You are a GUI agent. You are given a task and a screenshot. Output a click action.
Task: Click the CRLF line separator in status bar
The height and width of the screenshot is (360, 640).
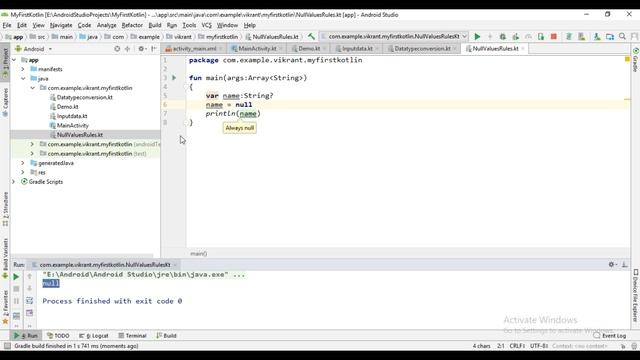(517, 346)
